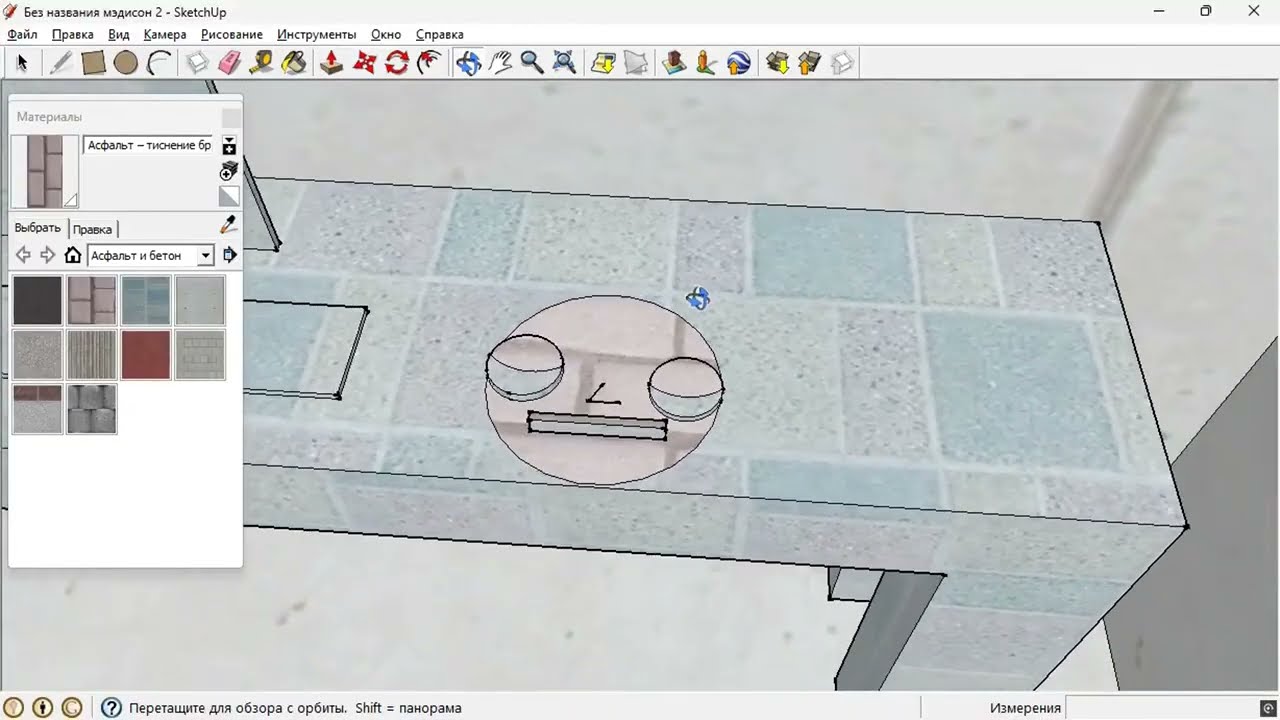Image resolution: width=1280 pixels, height=720 pixels.
Task: Open the Справка menu
Action: point(439,34)
